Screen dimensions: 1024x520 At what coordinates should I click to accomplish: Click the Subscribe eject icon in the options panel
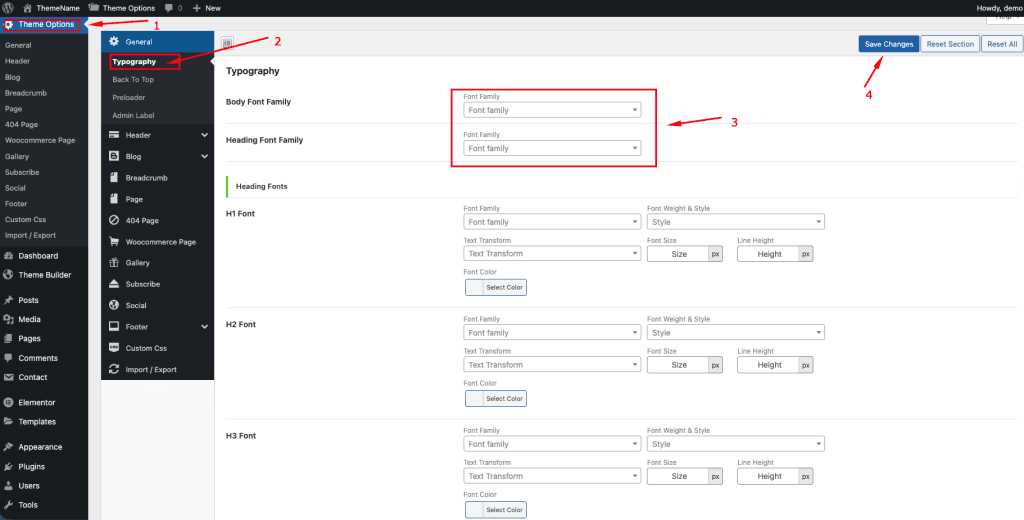pos(114,284)
